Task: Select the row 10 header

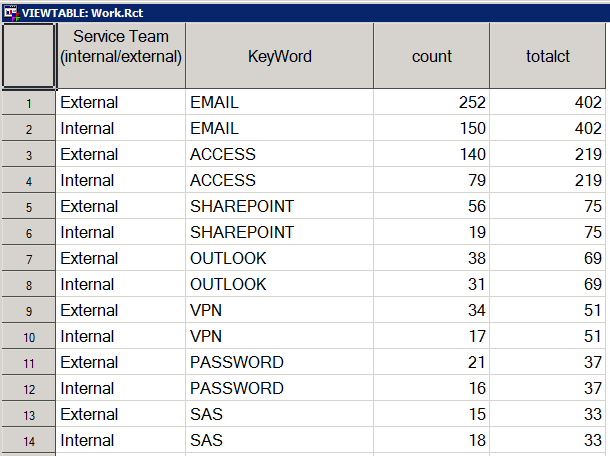Action: (28, 337)
